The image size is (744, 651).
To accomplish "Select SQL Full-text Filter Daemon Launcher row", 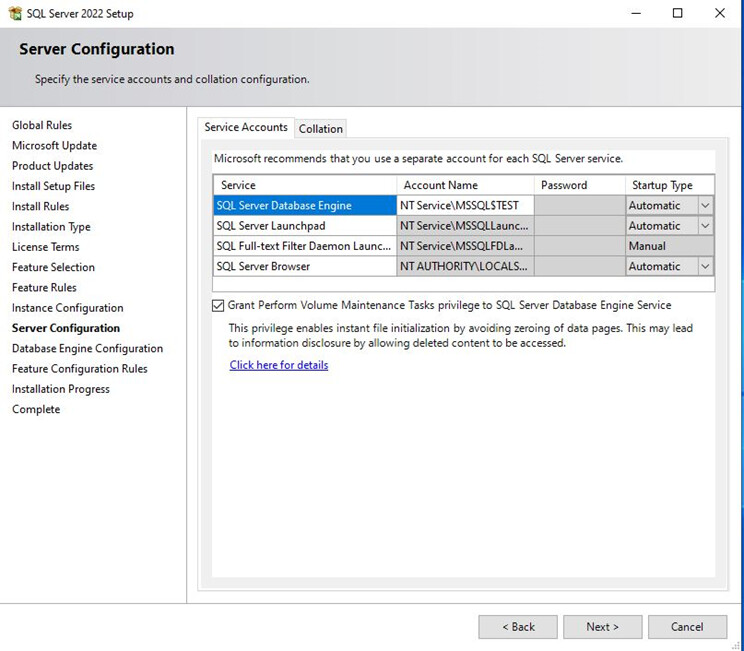I will [305, 246].
